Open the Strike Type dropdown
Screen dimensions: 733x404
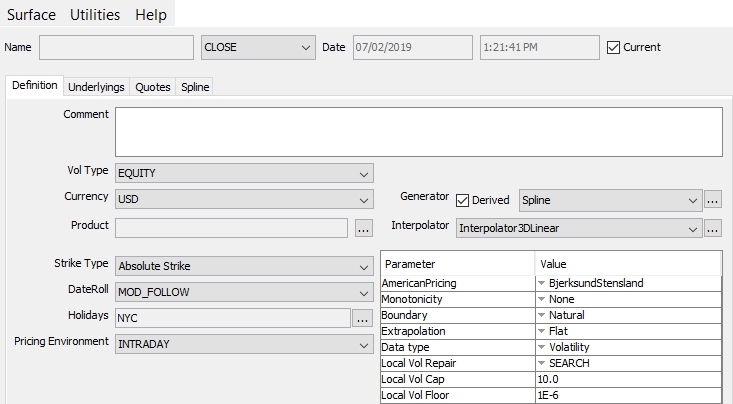pos(244,266)
